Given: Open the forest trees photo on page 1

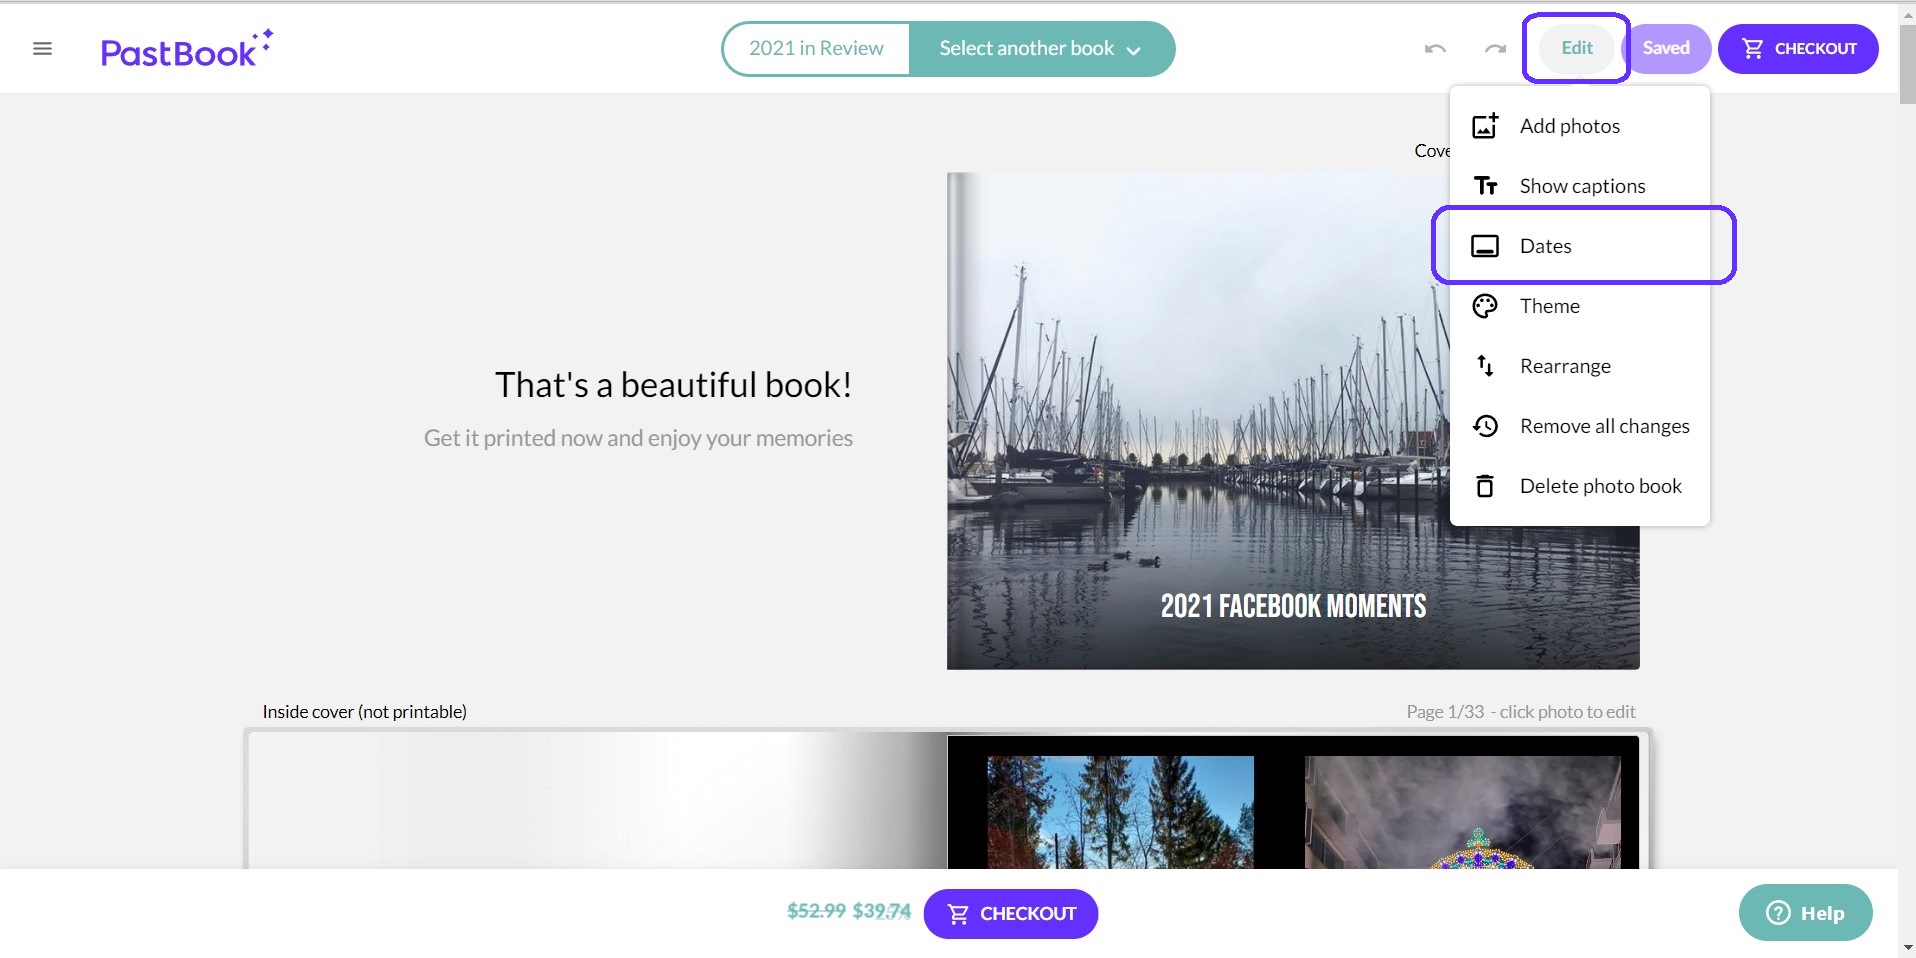Looking at the screenshot, I should 1120,812.
